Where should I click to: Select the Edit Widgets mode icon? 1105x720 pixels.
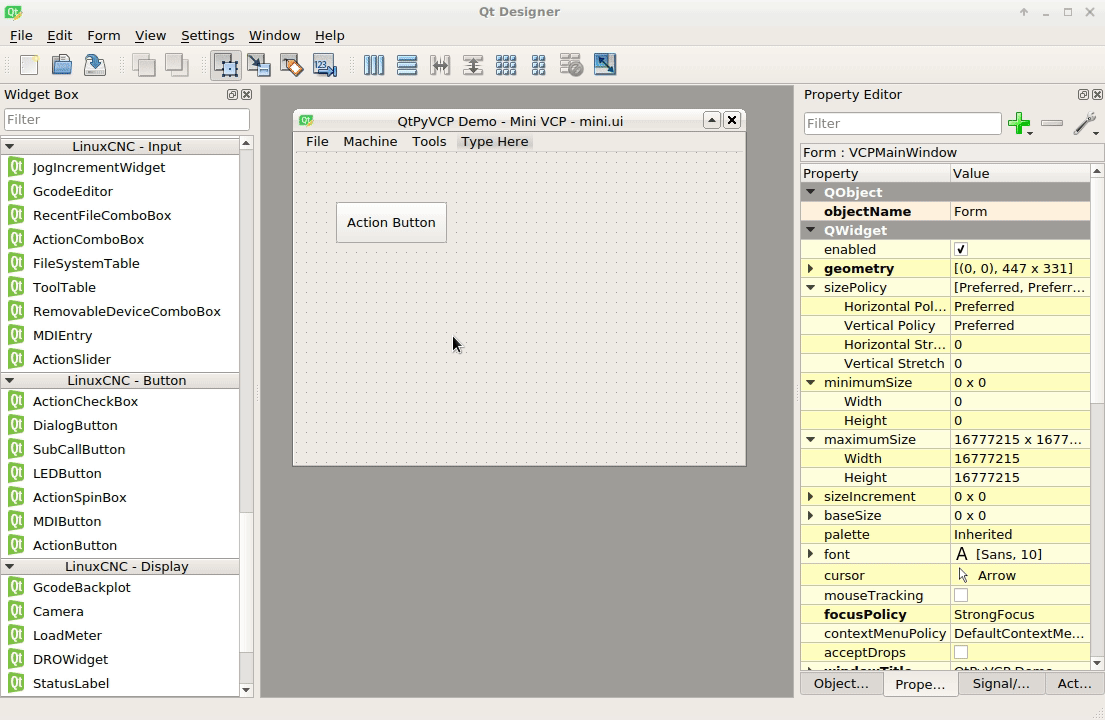(226, 66)
